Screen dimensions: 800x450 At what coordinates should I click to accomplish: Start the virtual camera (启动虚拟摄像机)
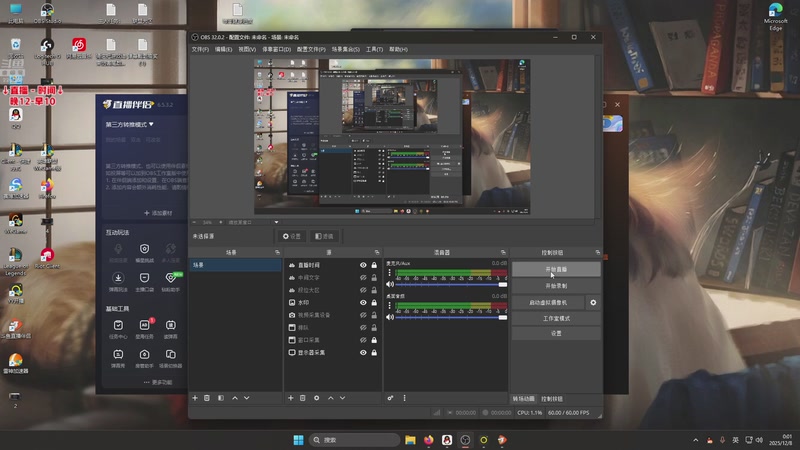coord(548,303)
